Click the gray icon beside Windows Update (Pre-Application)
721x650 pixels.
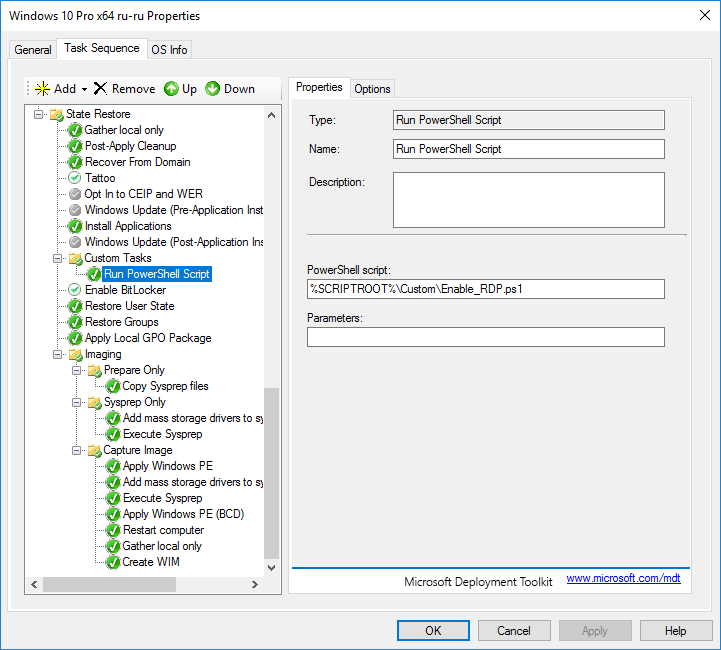click(x=75, y=210)
